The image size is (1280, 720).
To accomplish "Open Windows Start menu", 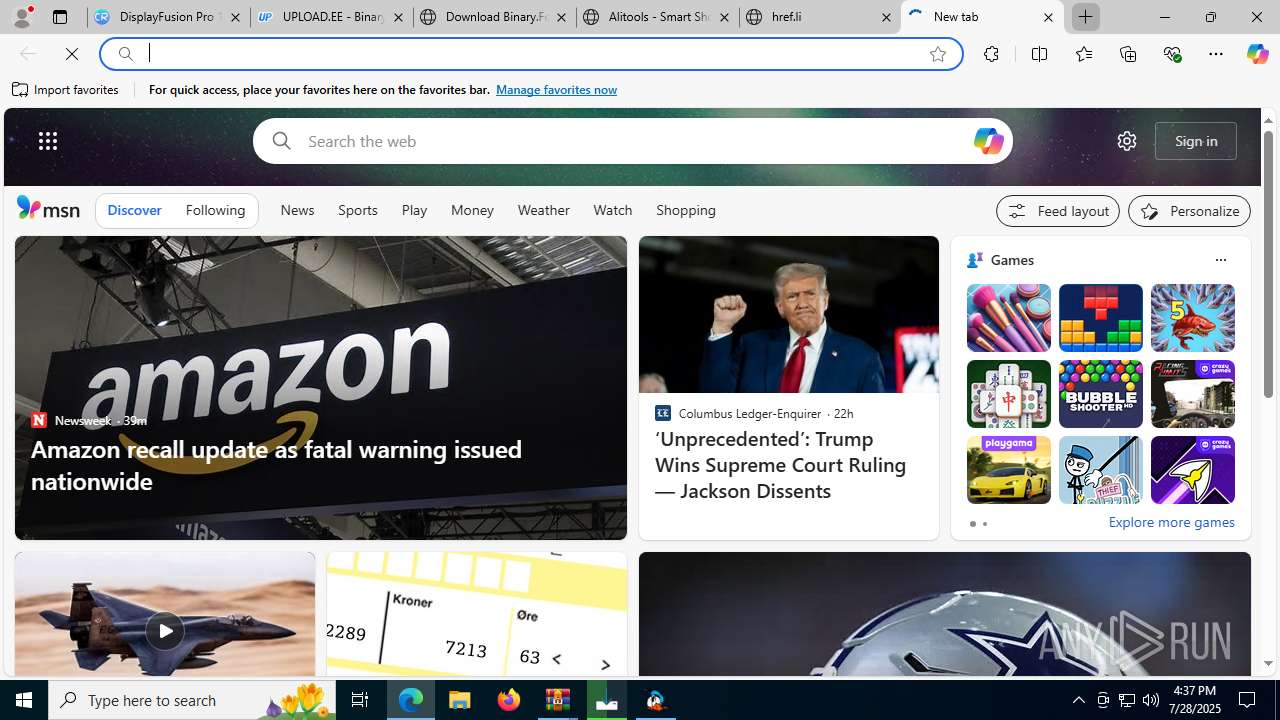I will tap(24, 700).
